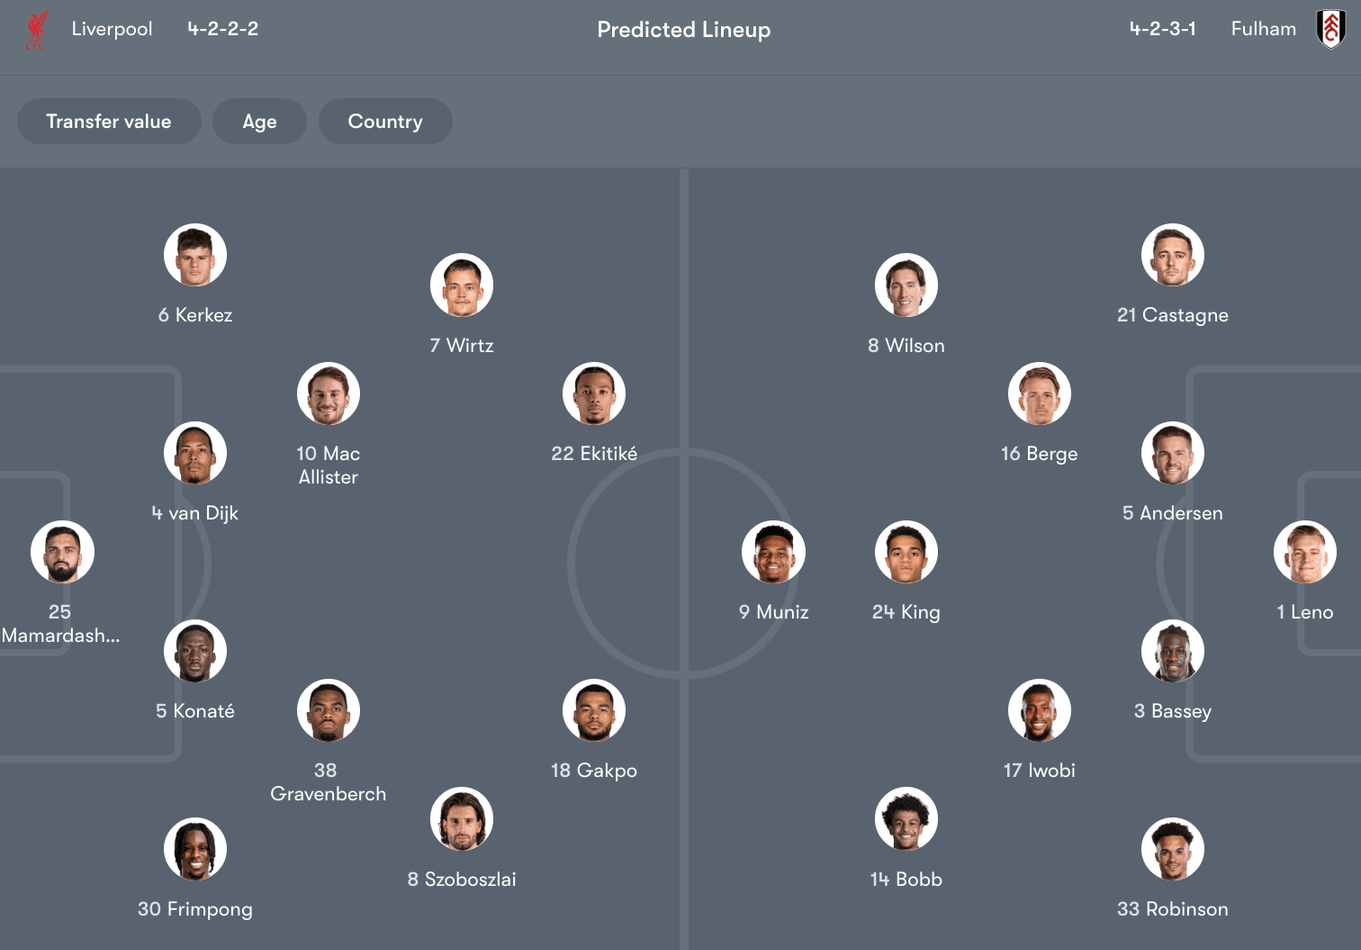Viewport: 1361px width, 950px height.
Task: Open the Fulham team name link
Action: click(1263, 29)
